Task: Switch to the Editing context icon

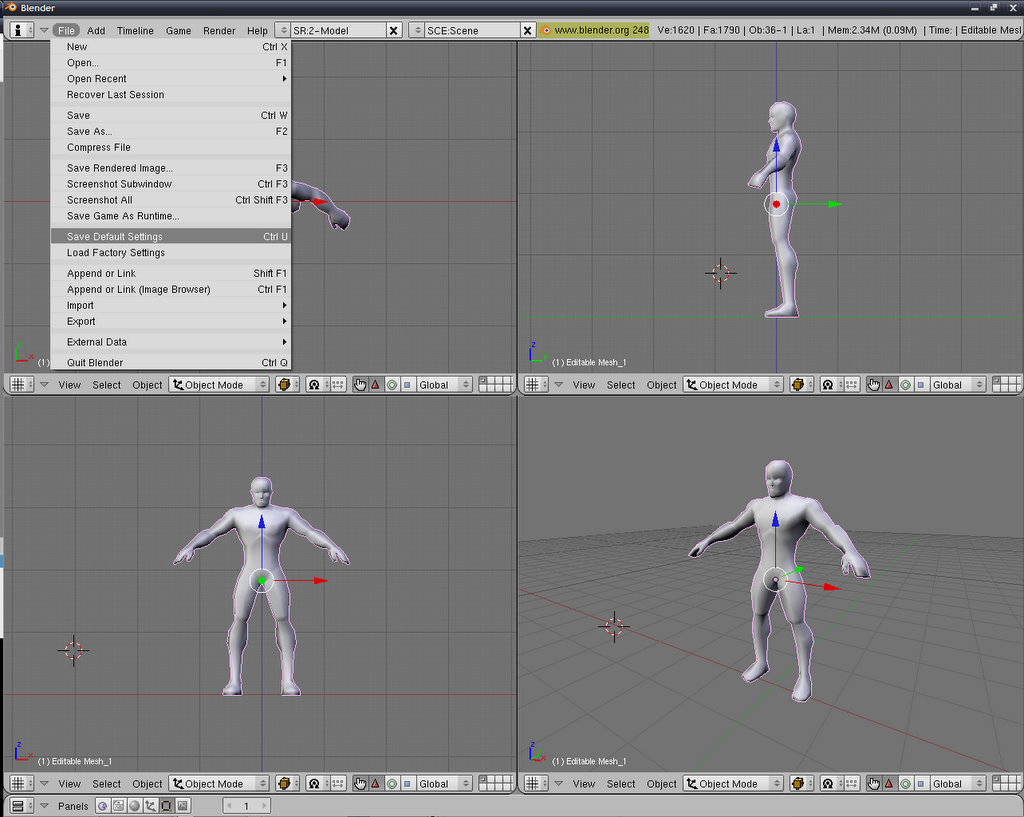Action: pos(167,805)
